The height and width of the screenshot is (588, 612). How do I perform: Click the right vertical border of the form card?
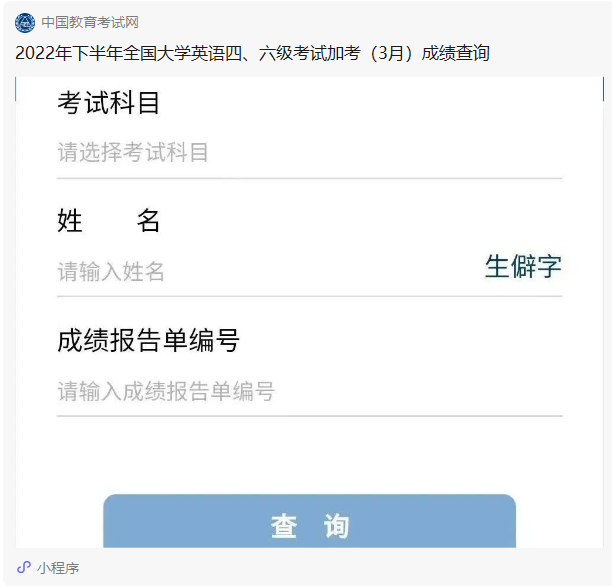click(x=603, y=89)
